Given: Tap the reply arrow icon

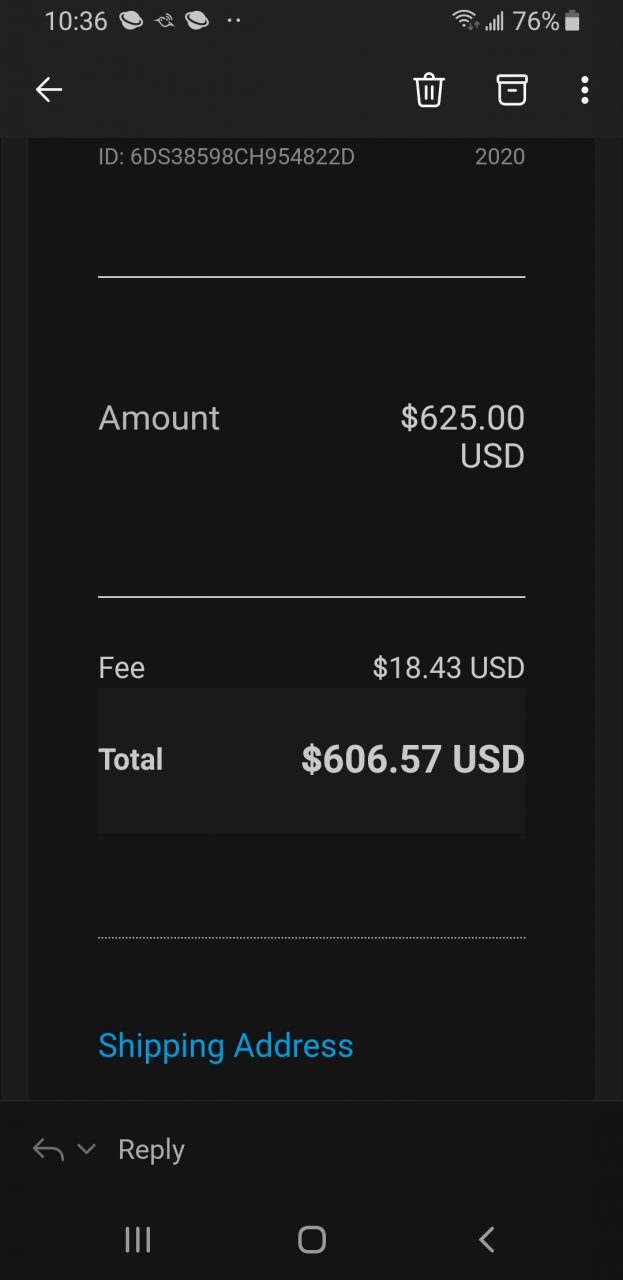Looking at the screenshot, I should pyautogui.click(x=49, y=1149).
